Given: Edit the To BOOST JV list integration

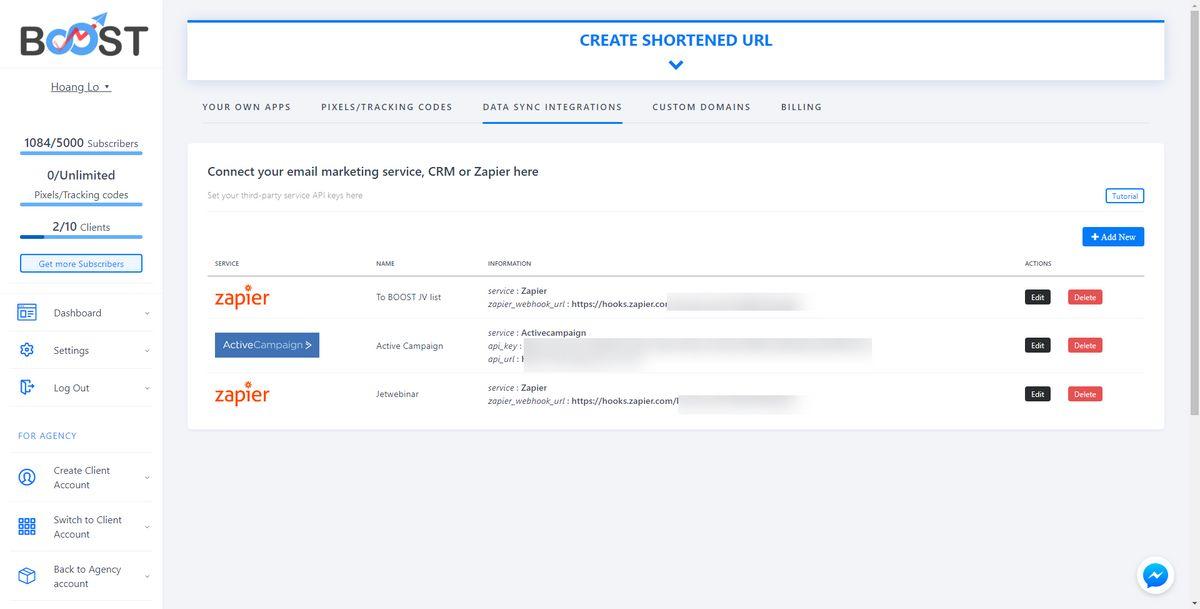Looking at the screenshot, I should 1038,297.
